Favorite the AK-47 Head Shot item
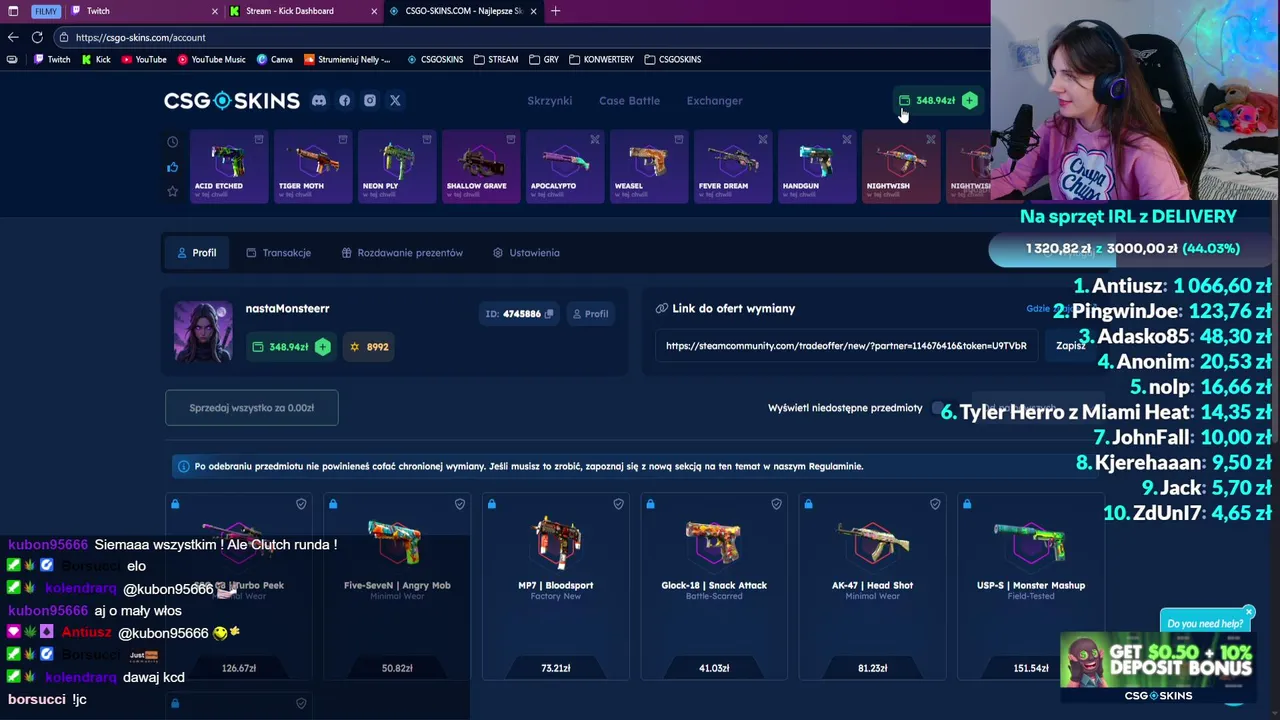Image resolution: width=1280 pixels, height=720 pixels. pyautogui.click(x=935, y=504)
